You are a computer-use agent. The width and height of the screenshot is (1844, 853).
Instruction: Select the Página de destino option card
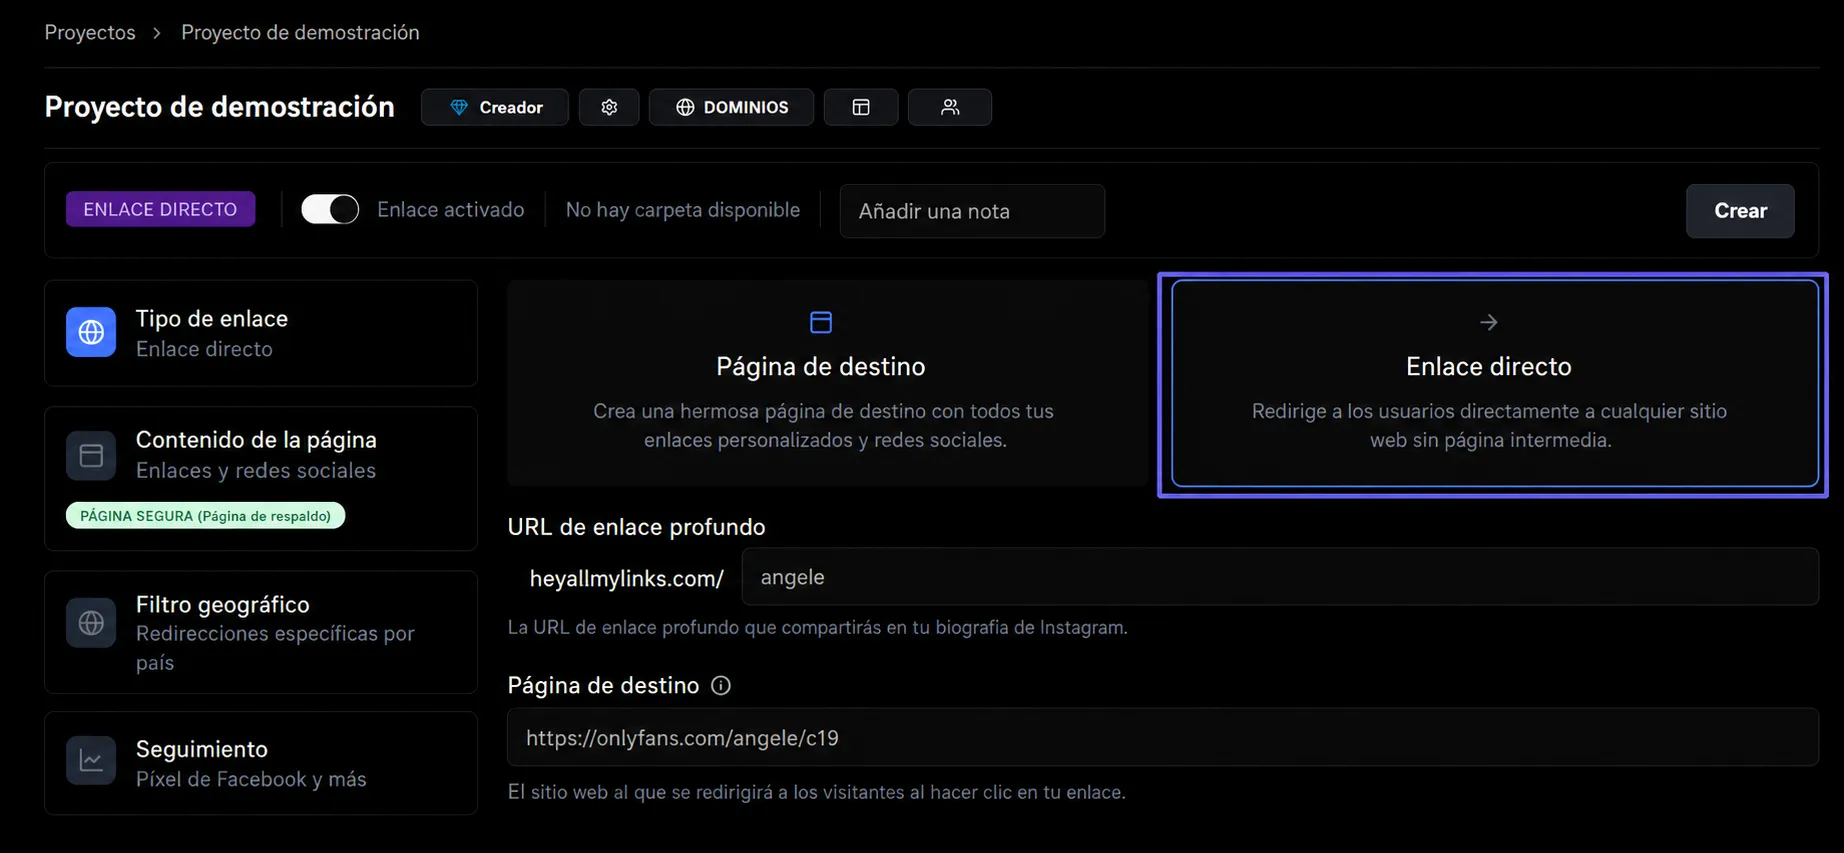coord(827,384)
